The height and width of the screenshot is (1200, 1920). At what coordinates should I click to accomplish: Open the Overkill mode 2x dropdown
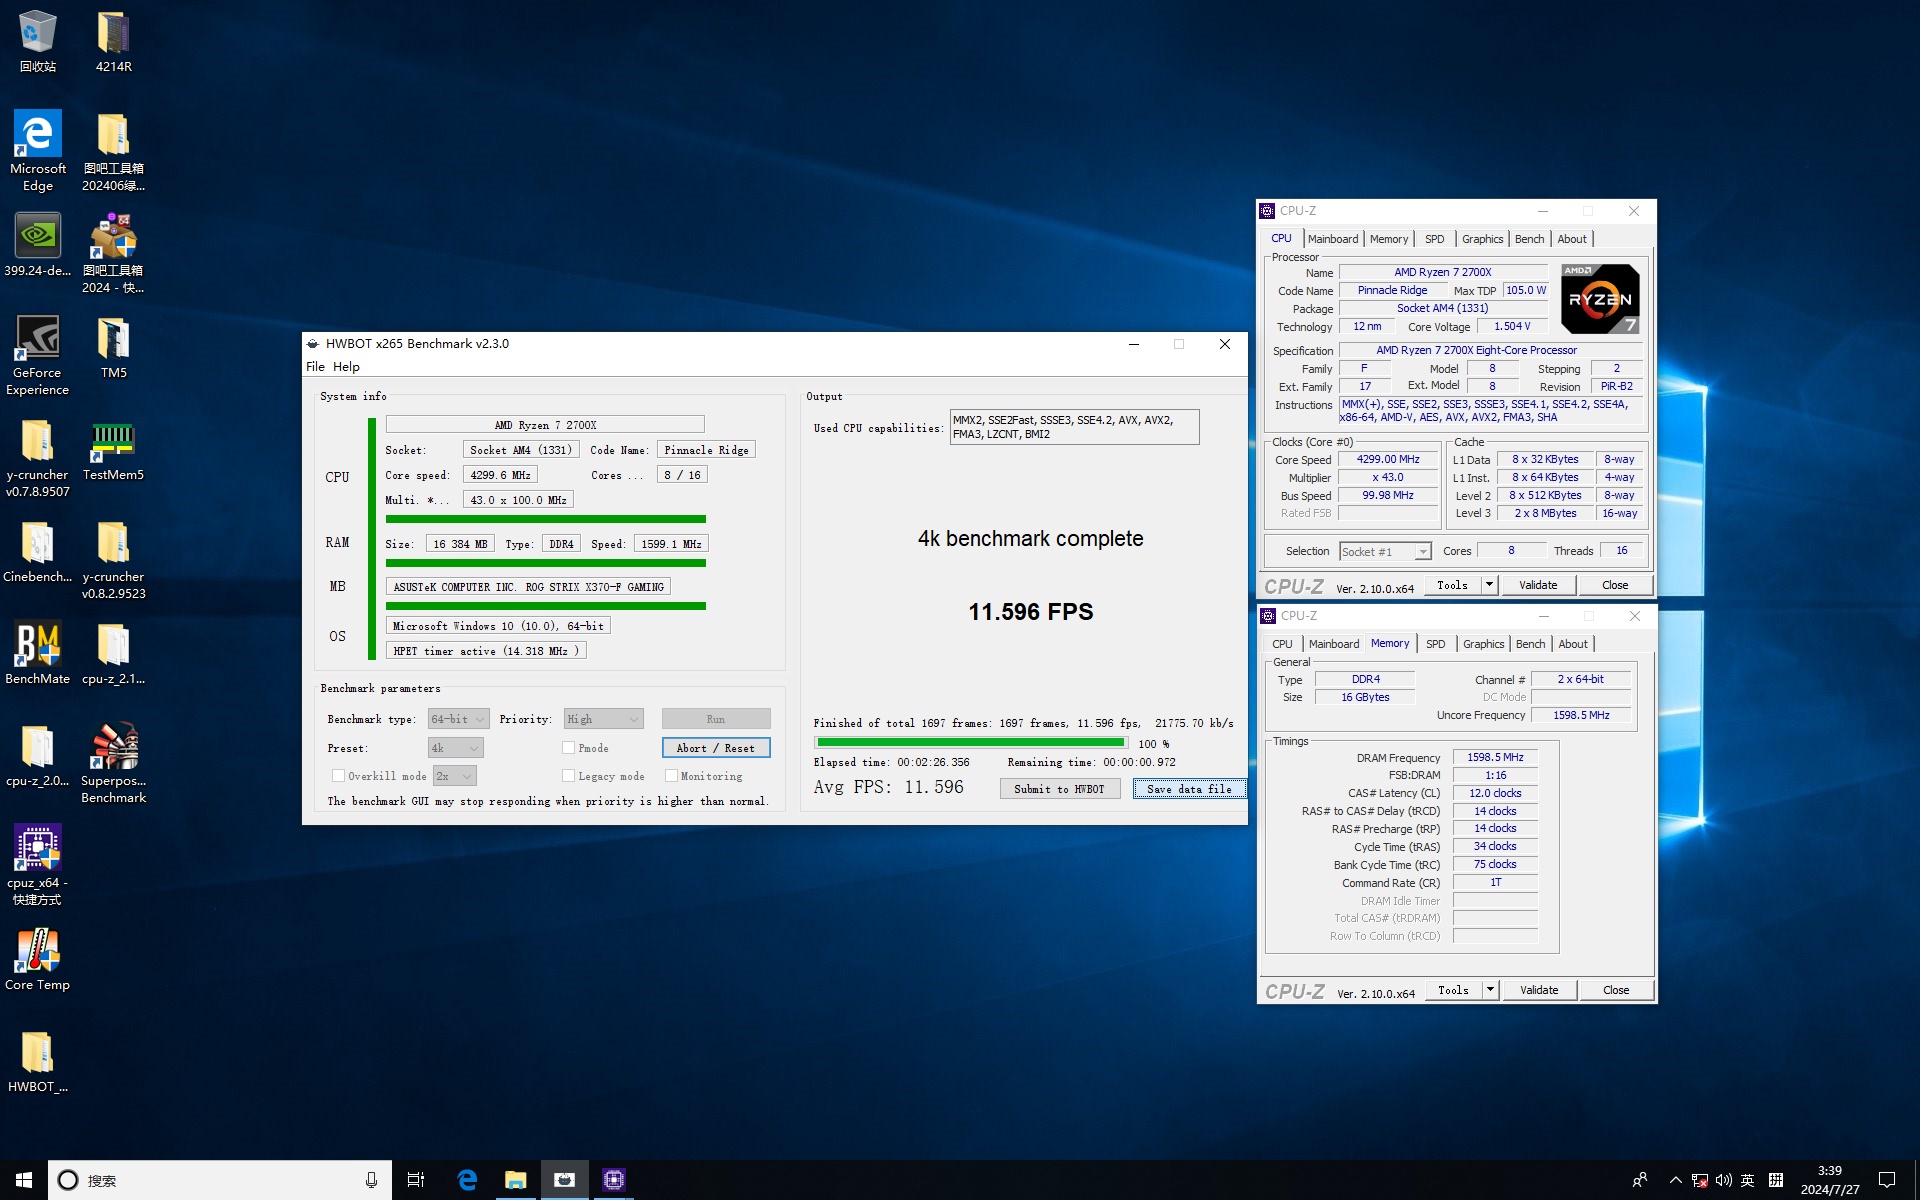(x=454, y=776)
